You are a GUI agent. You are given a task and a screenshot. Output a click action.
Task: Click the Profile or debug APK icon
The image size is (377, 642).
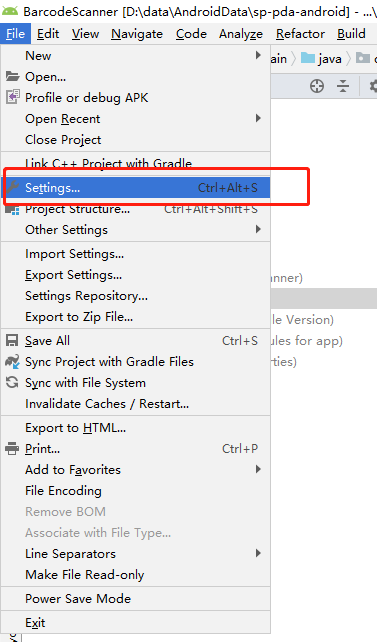[x=12, y=97]
